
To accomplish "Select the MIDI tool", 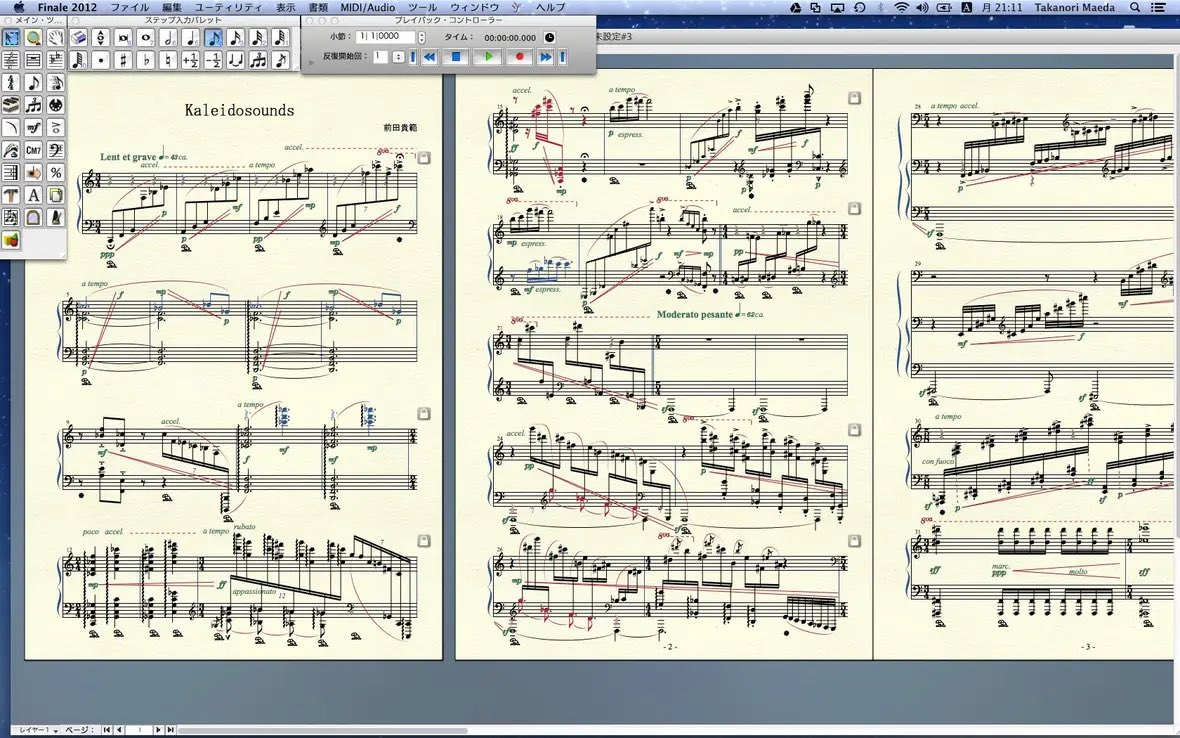I will 56,105.
